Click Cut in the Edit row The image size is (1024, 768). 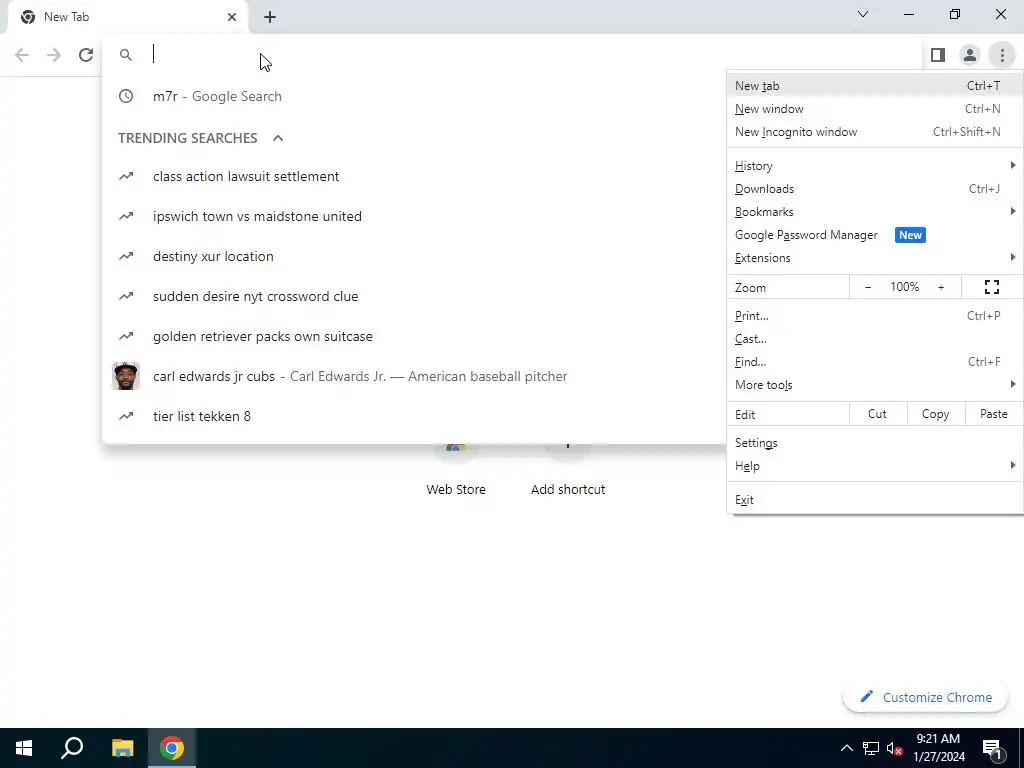coord(878,414)
